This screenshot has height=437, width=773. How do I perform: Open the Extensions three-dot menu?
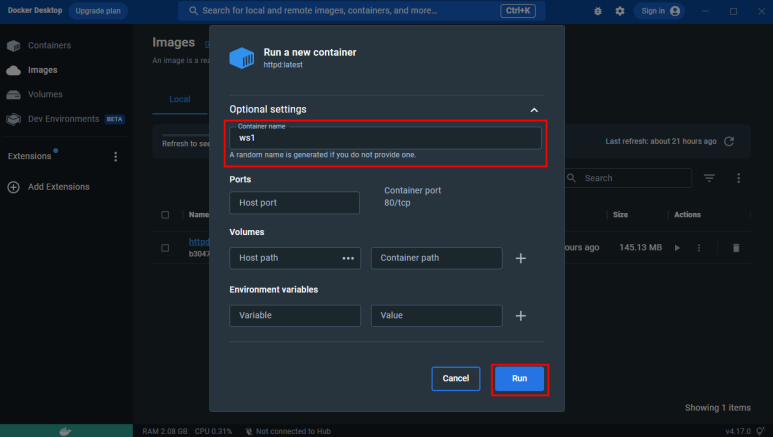pyautogui.click(x=115, y=156)
